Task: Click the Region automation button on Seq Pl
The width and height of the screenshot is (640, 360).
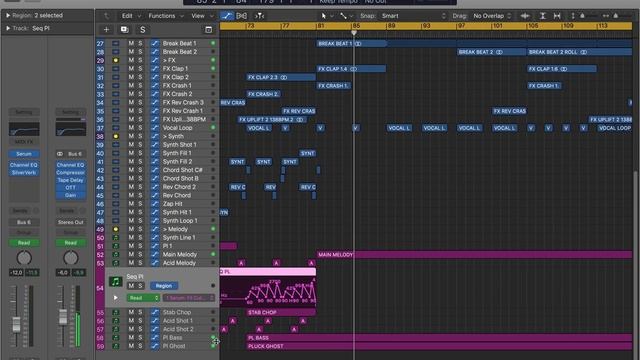Action: pos(164,286)
